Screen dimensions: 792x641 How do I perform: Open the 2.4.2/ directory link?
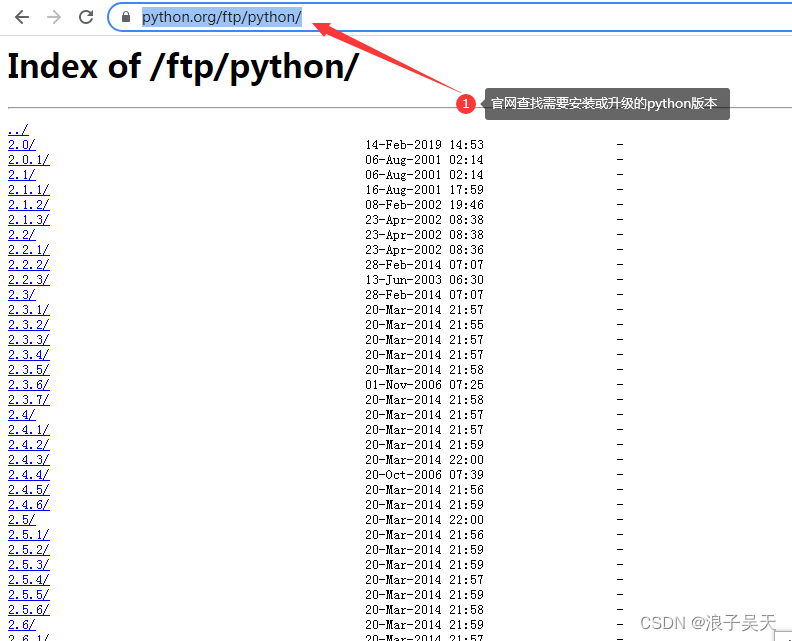29,445
